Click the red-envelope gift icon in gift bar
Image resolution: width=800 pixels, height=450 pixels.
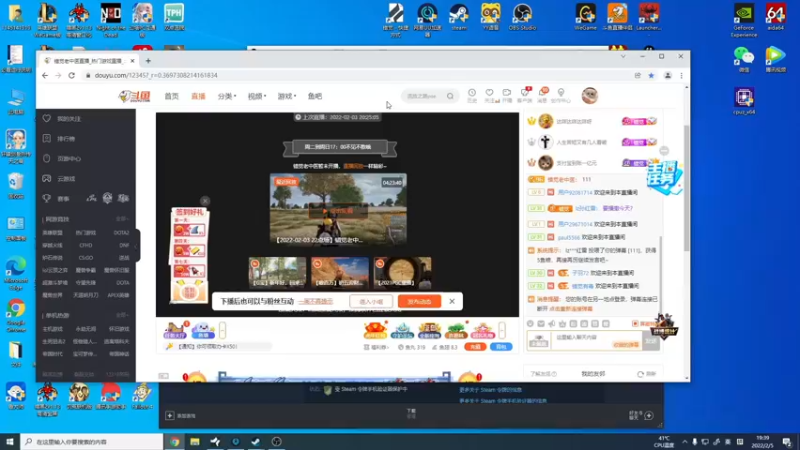tap(375, 331)
